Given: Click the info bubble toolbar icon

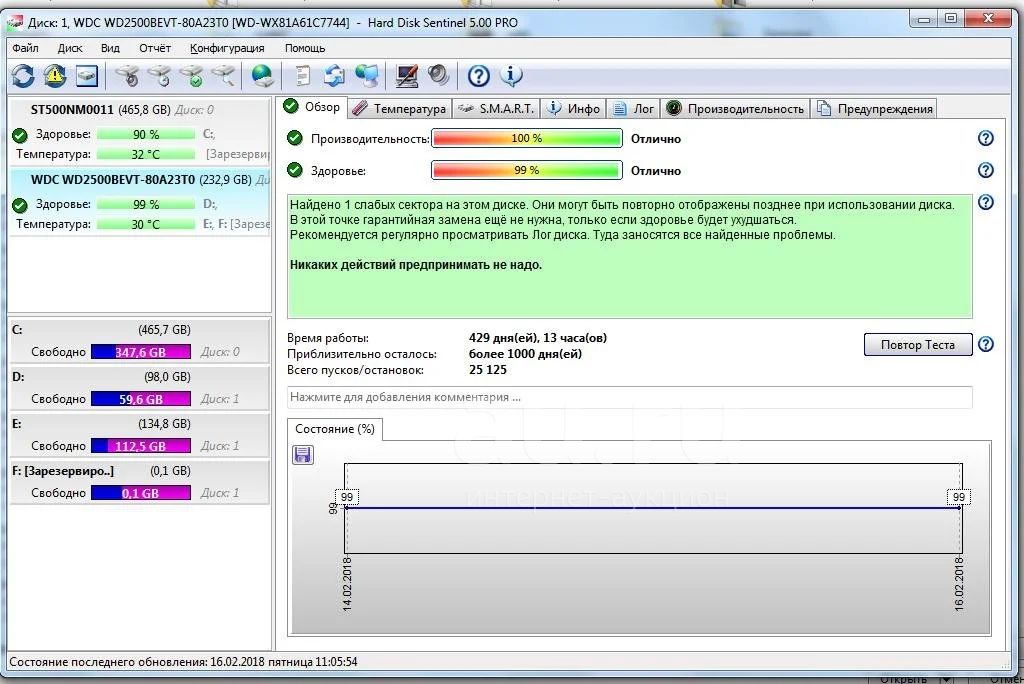Looking at the screenshot, I should point(511,76).
